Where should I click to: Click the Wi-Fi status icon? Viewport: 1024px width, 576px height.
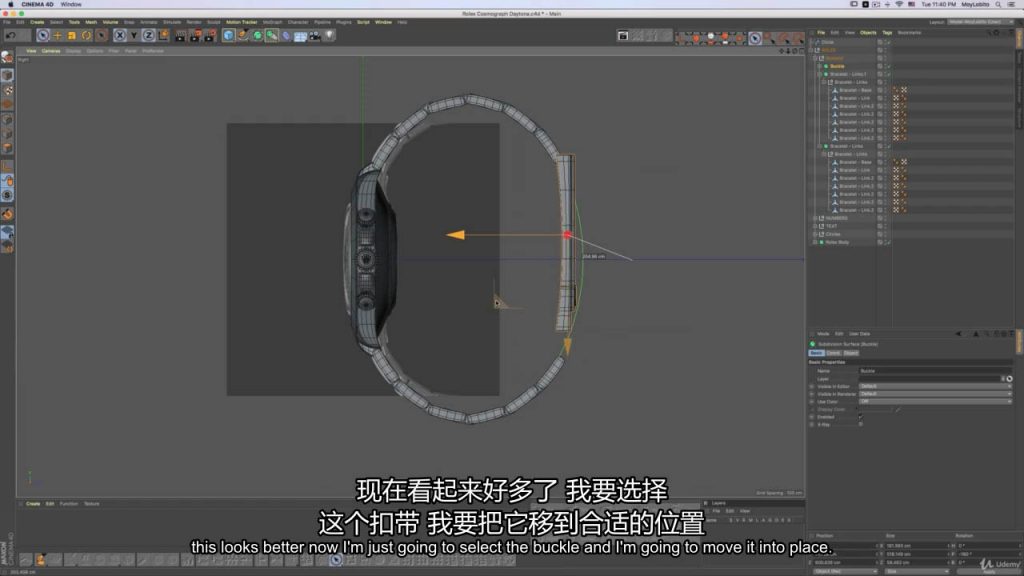coord(899,4)
